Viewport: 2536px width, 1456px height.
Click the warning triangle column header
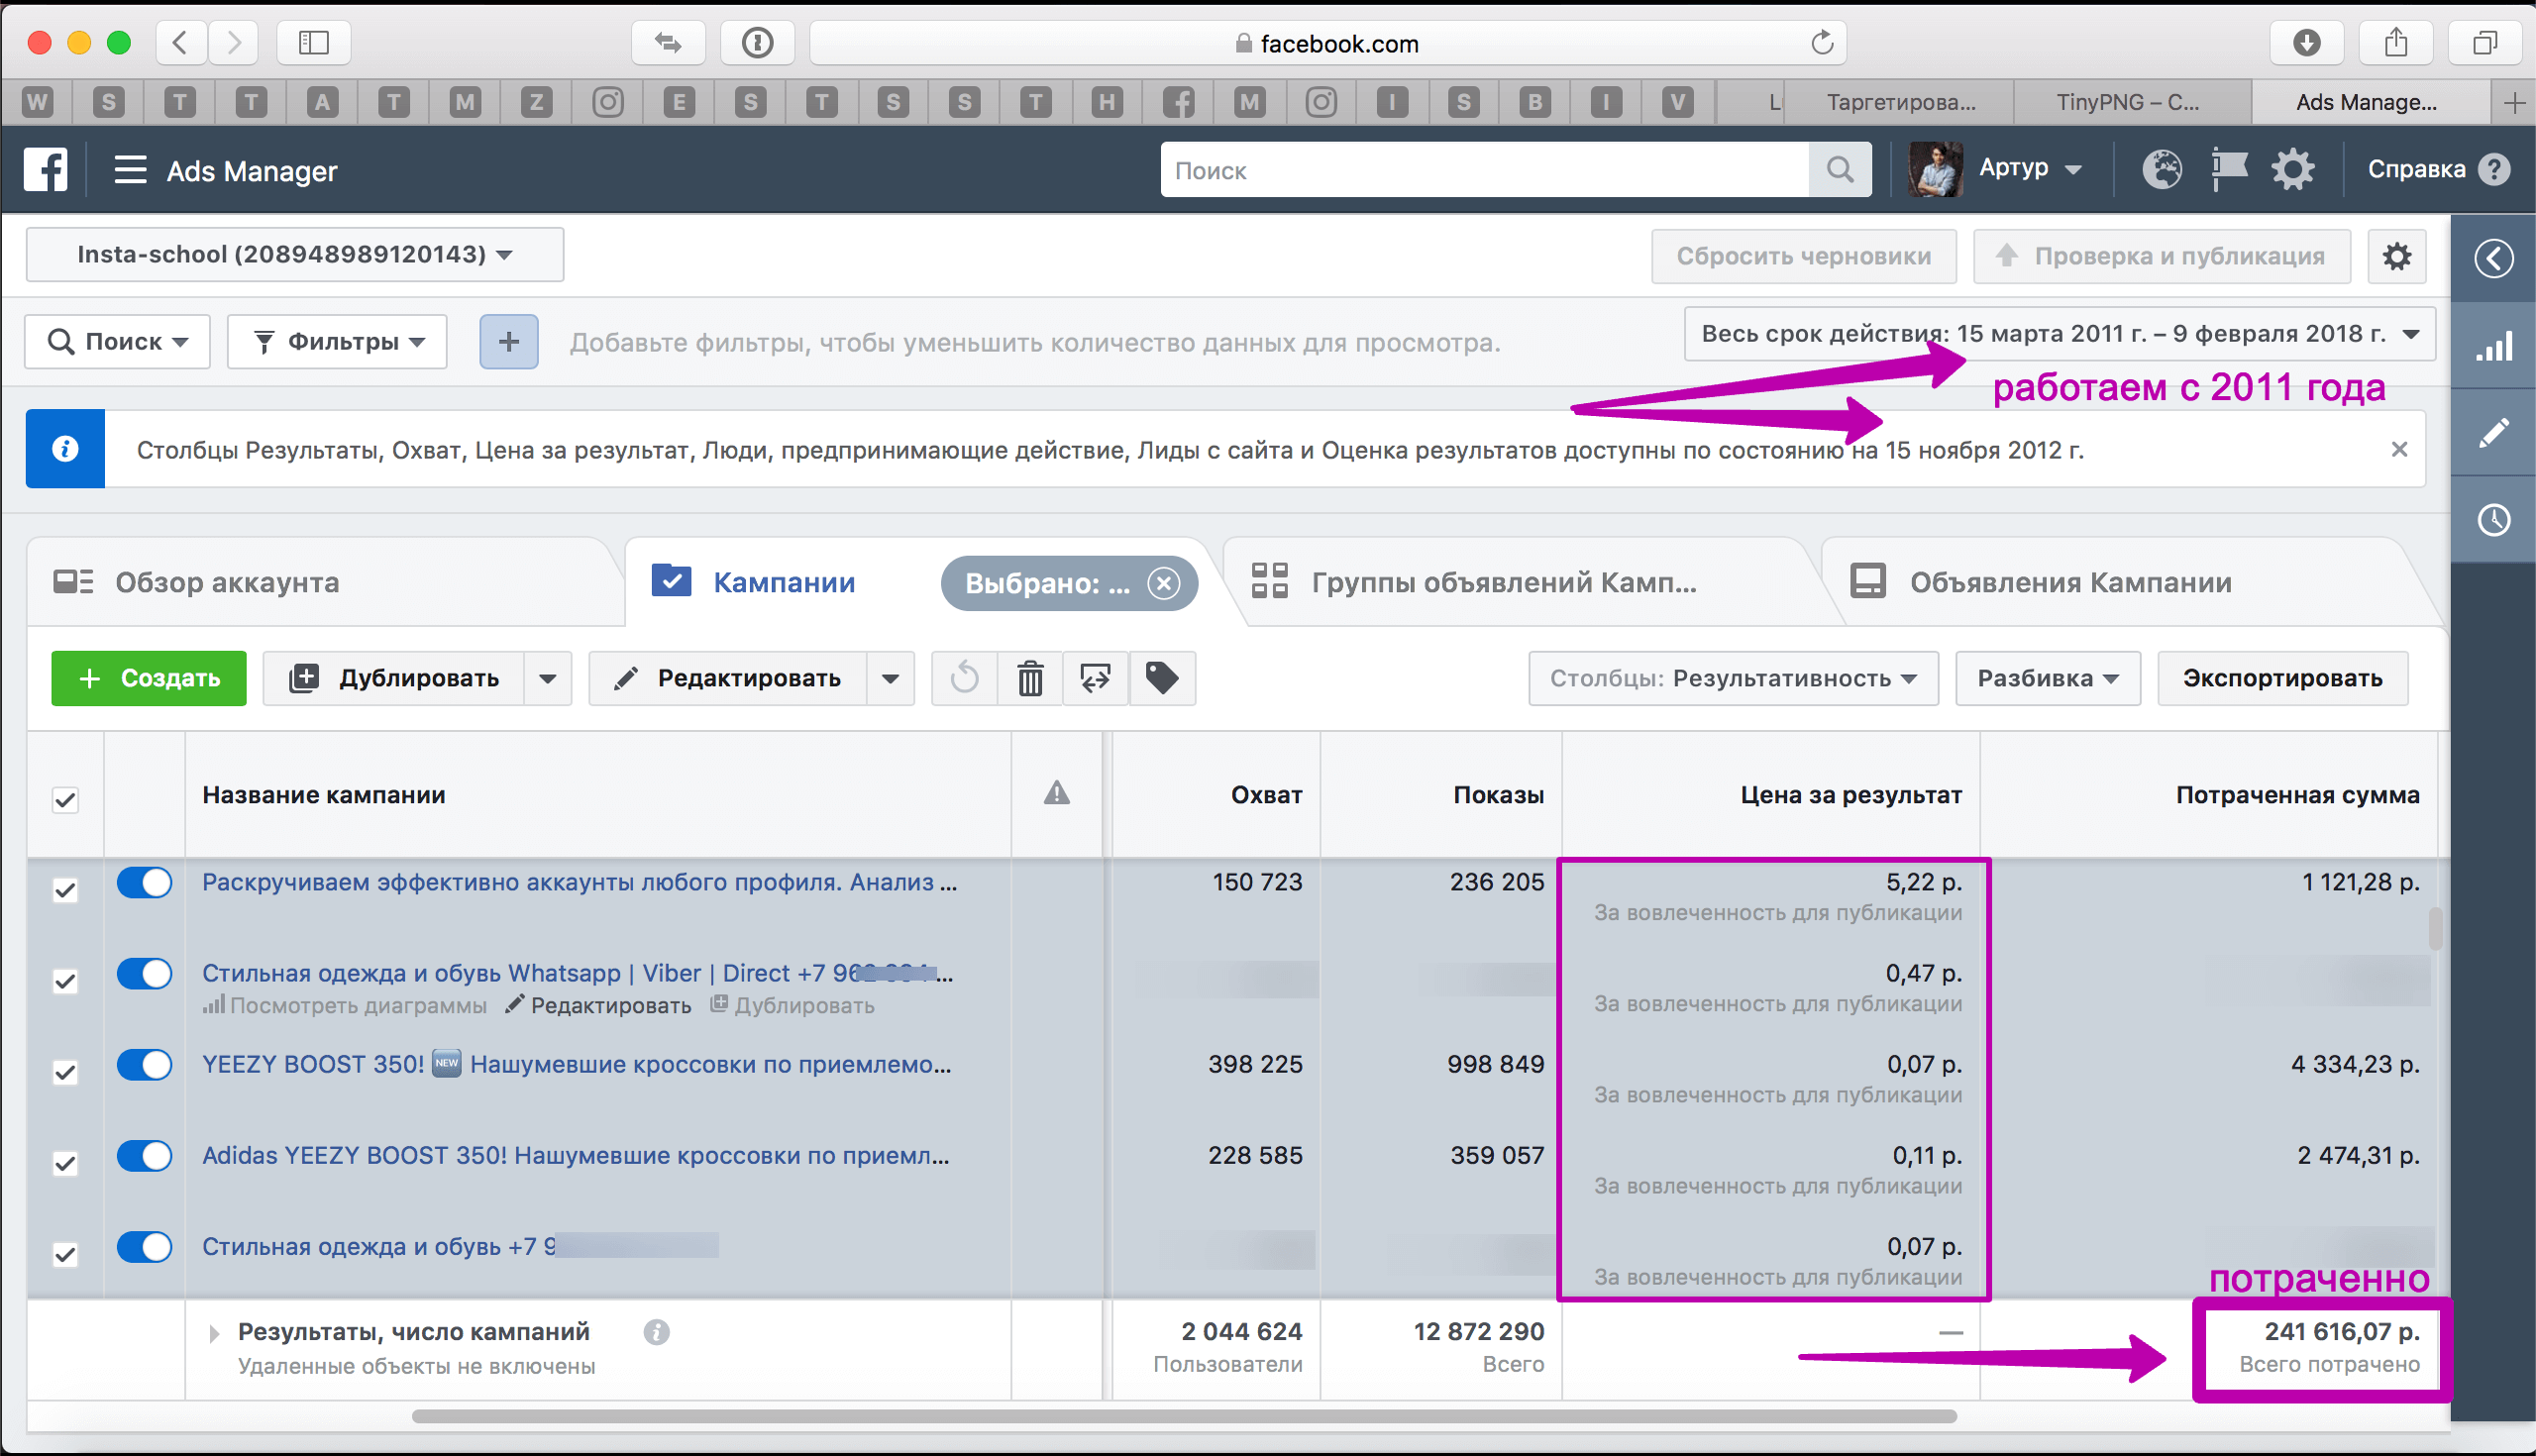tap(1057, 794)
